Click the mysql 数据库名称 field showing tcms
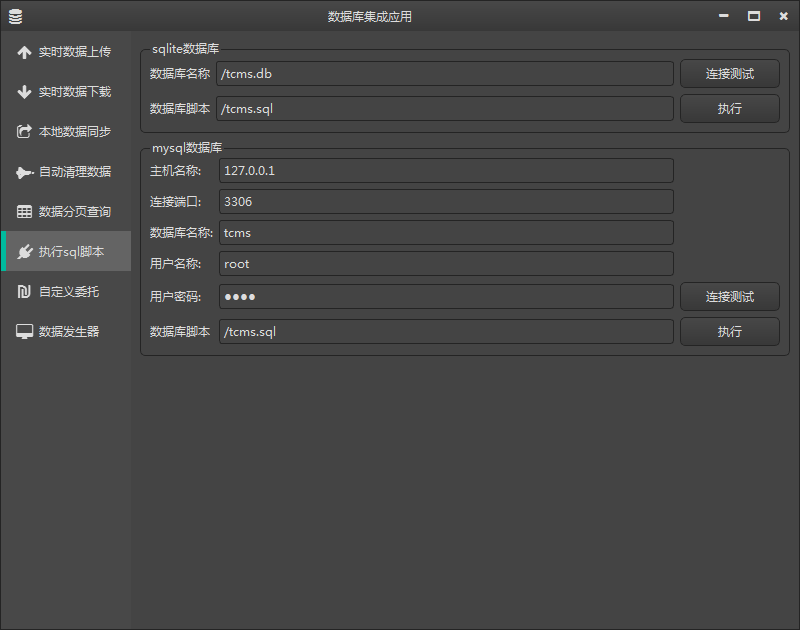Image resolution: width=800 pixels, height=630 pixels. pyautogui.click(x=446, y=233)
